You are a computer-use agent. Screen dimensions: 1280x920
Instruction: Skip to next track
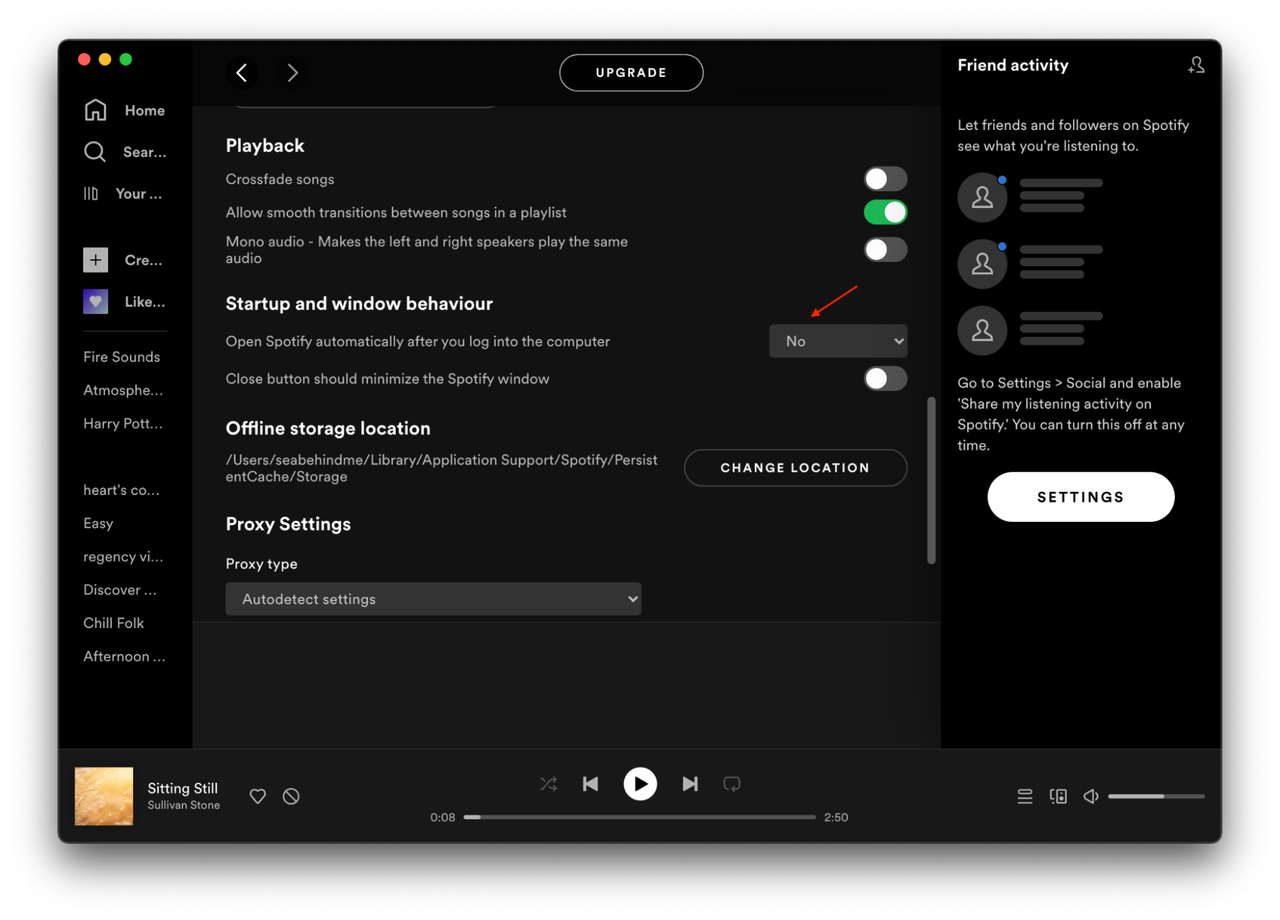pyautogui.click(x=690, y=784)
